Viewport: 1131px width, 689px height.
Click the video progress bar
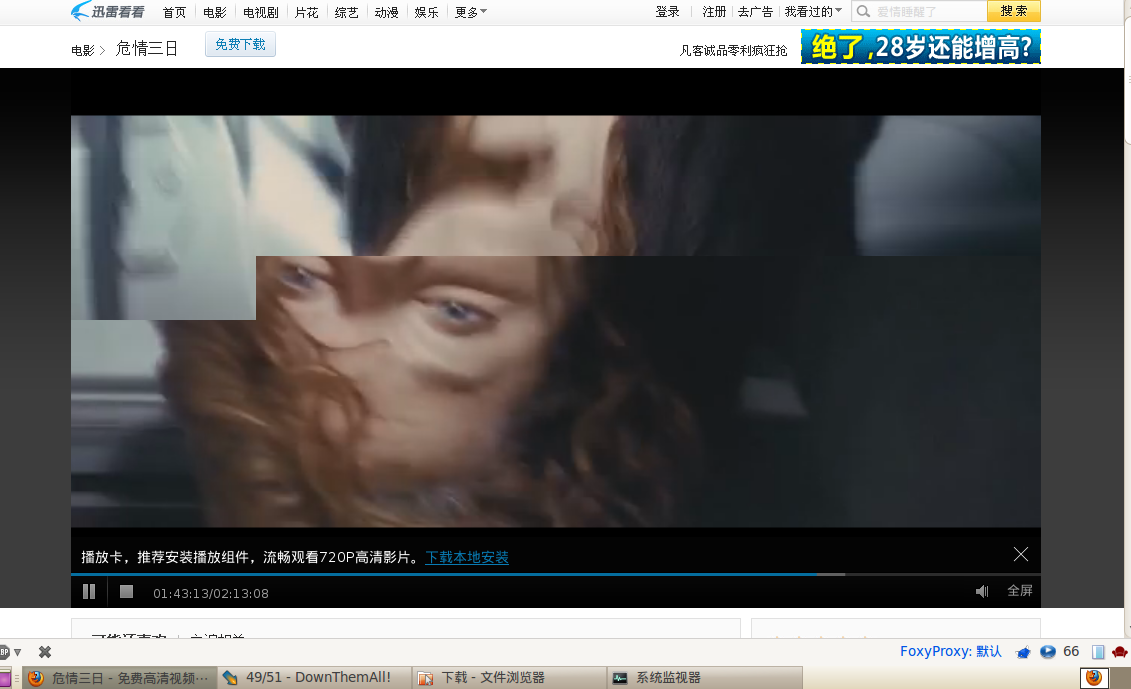pos(555,574)
